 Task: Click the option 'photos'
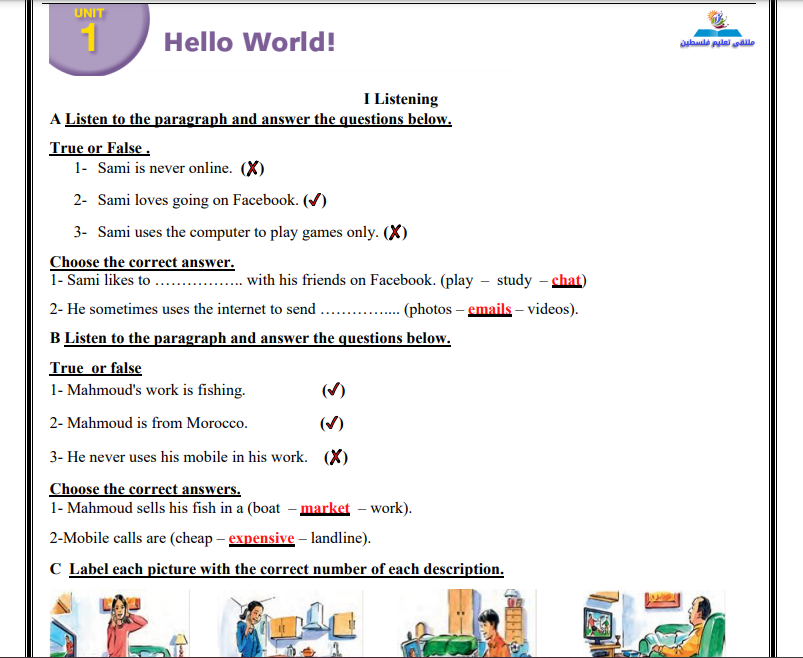(x=430, y=309)
